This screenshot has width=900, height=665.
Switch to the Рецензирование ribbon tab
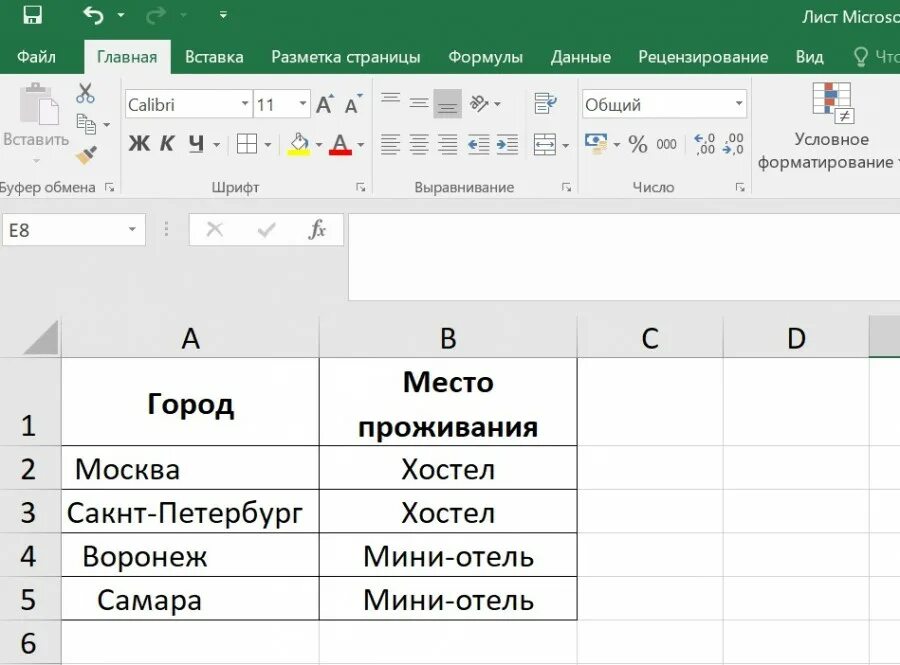coord(703,57)
